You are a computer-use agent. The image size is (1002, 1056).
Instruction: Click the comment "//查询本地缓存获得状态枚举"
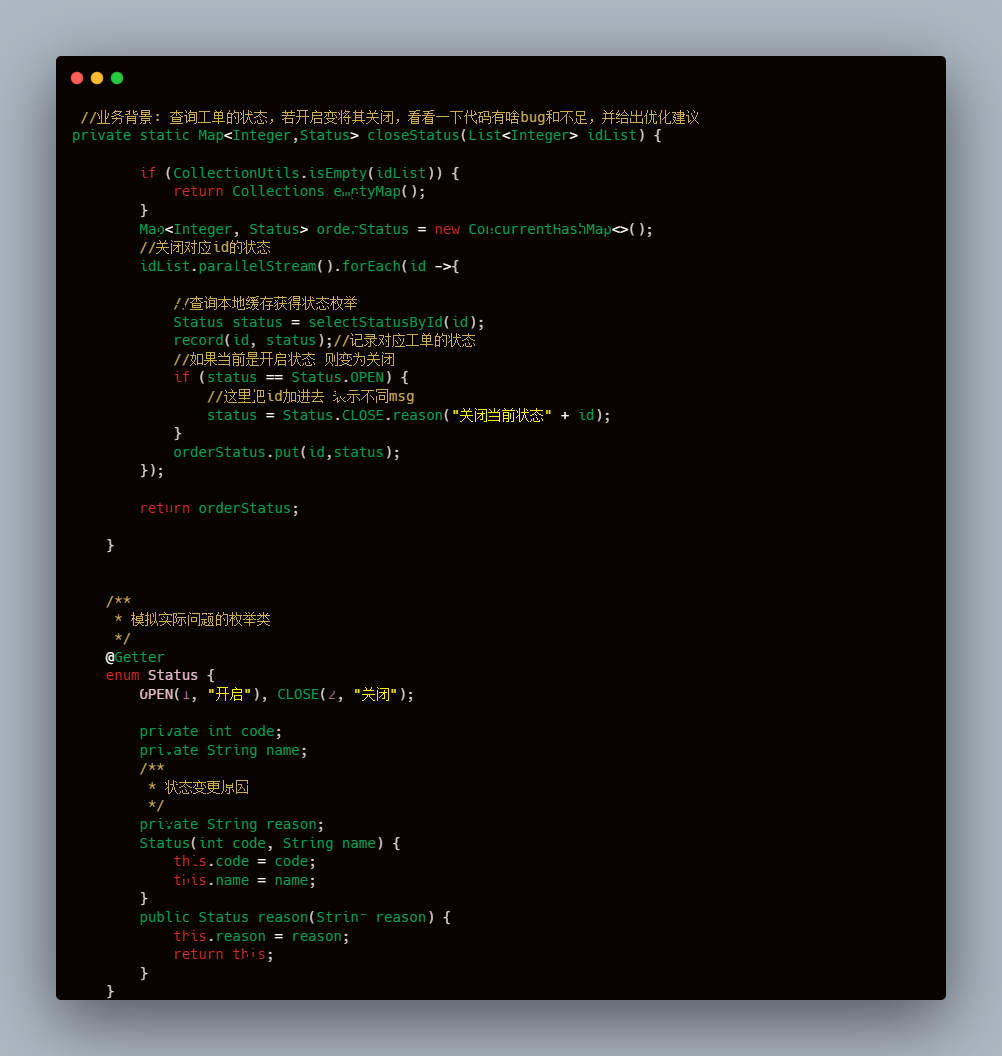[265, 303]
